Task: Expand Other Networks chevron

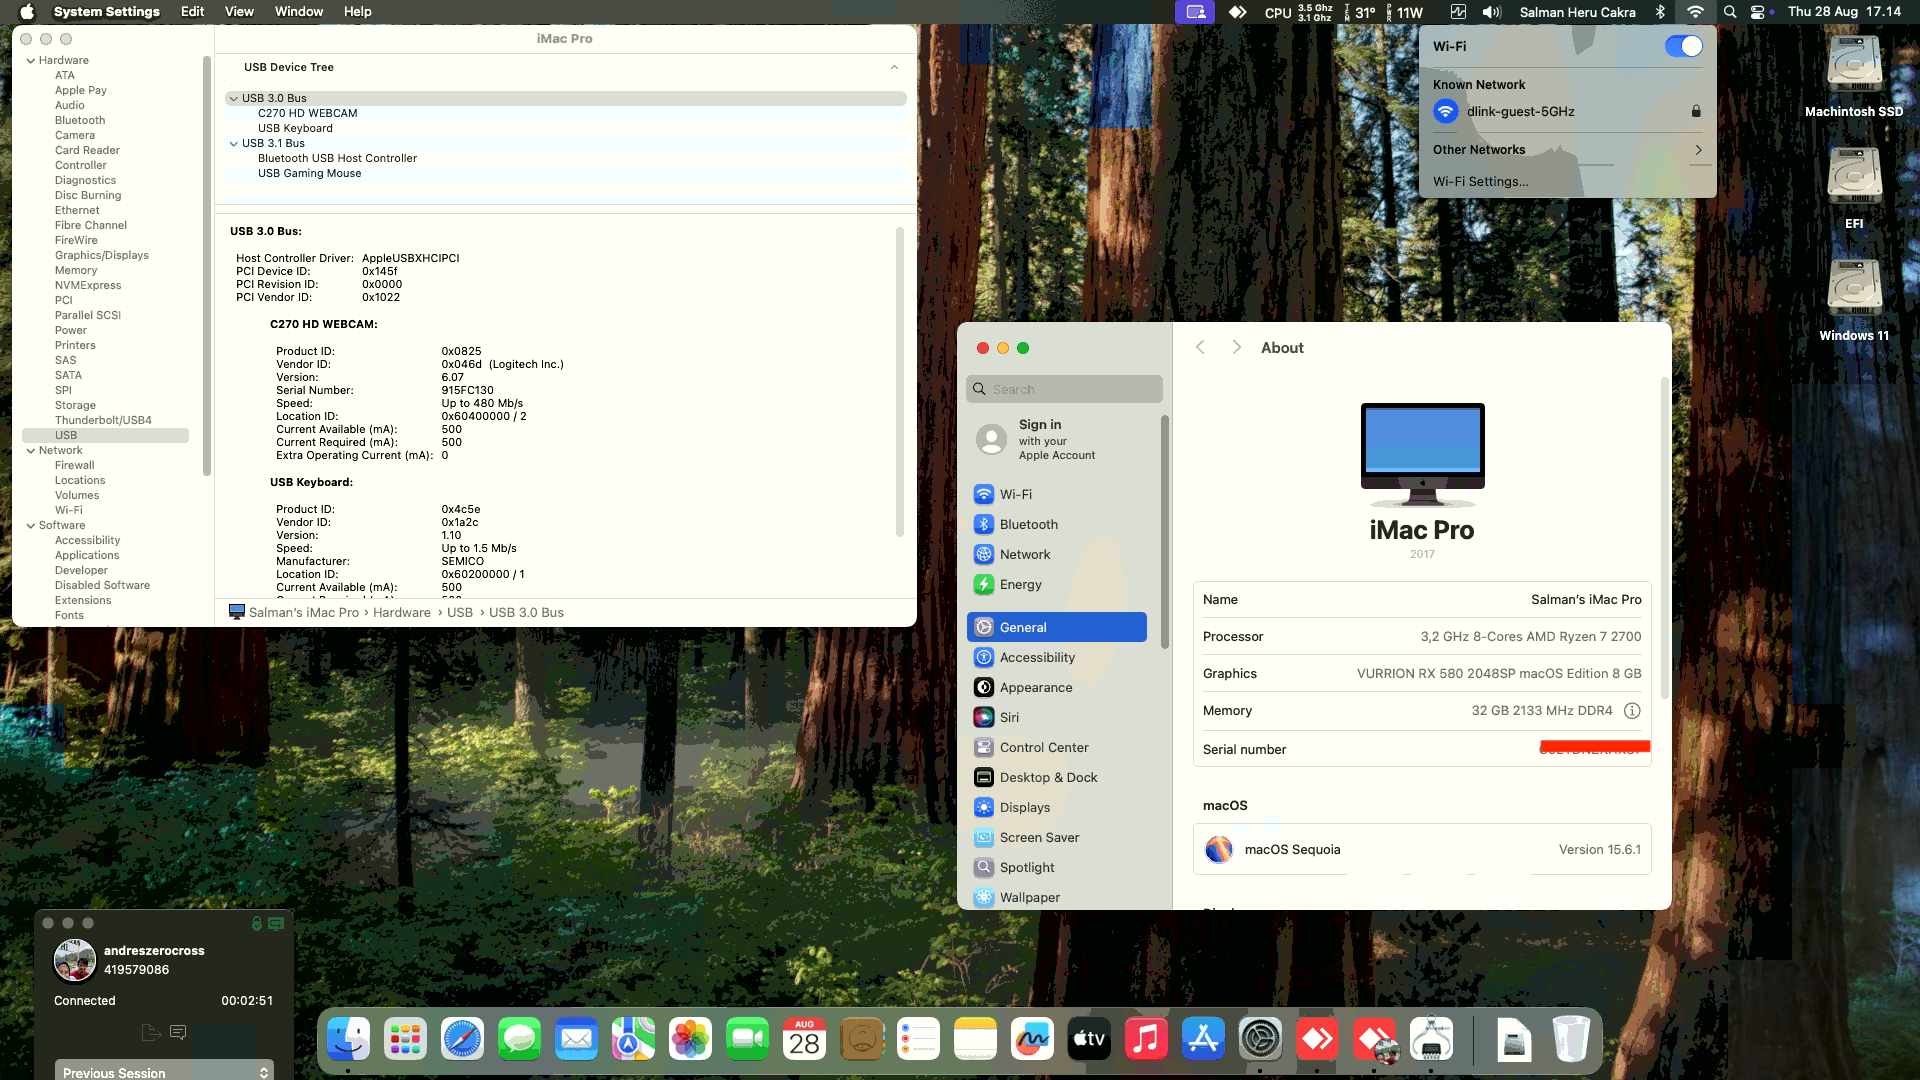Action: (1697, 150)
